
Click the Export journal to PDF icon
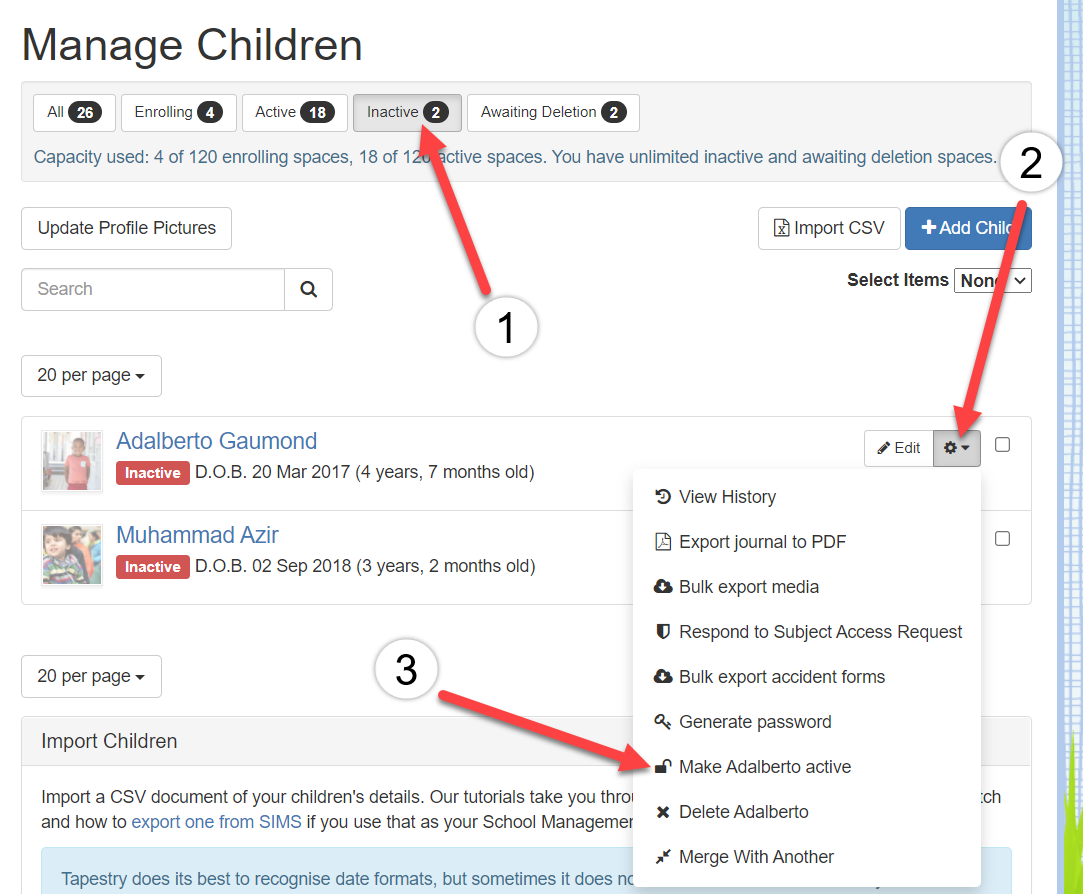(662, 542)
